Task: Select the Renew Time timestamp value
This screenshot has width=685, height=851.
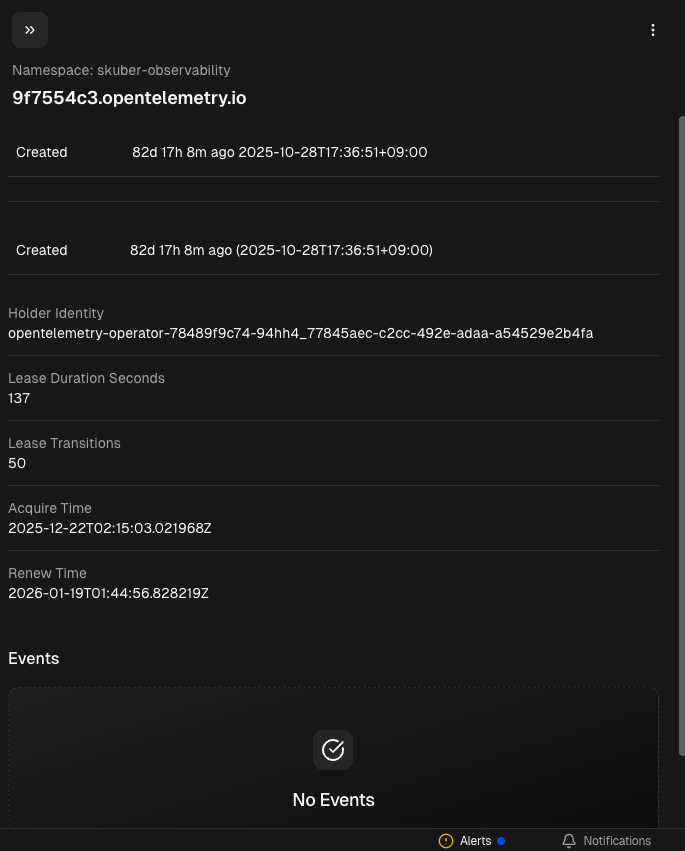Action: [x=108, y=593]
